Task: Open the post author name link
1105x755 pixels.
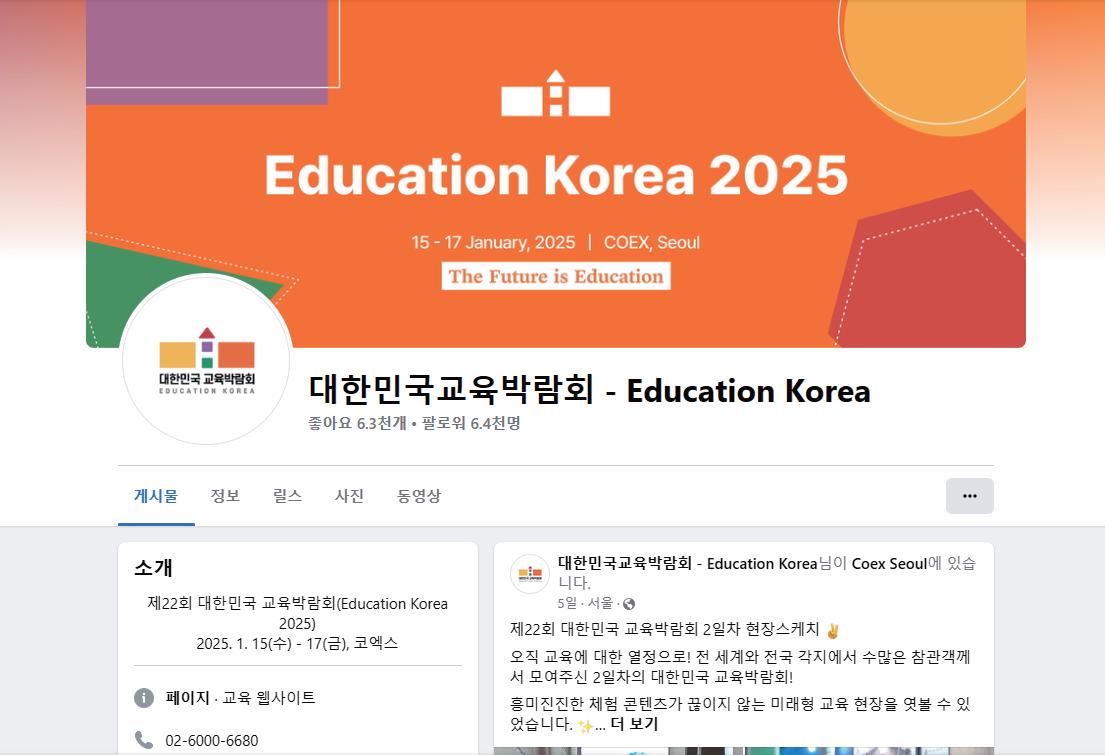Action: [x=687, y=563]
